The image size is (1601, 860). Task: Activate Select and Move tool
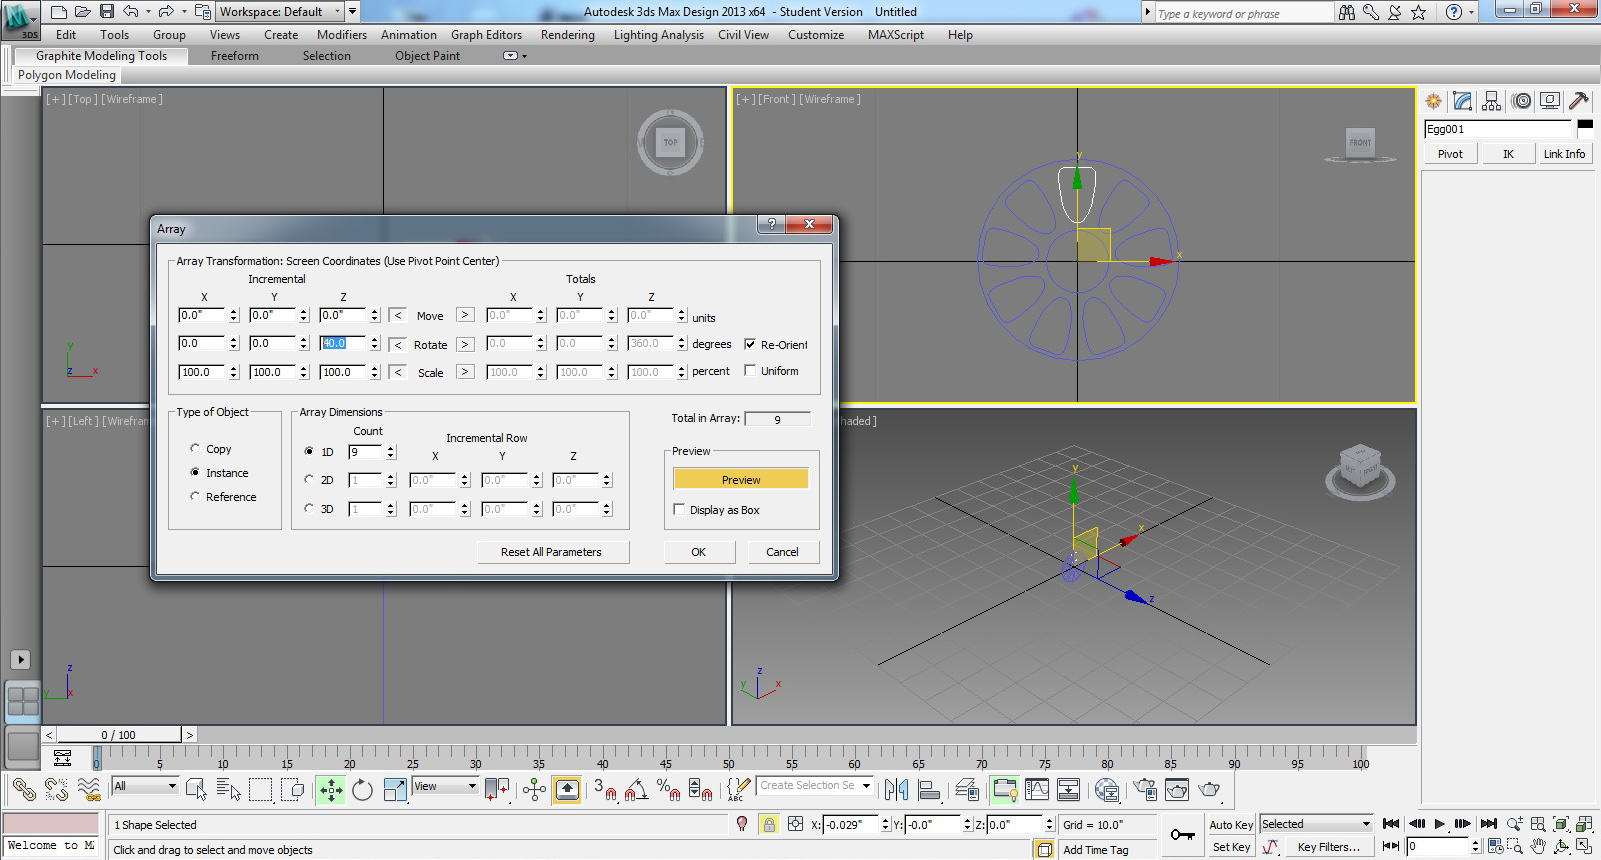click(x=331, y=790)
